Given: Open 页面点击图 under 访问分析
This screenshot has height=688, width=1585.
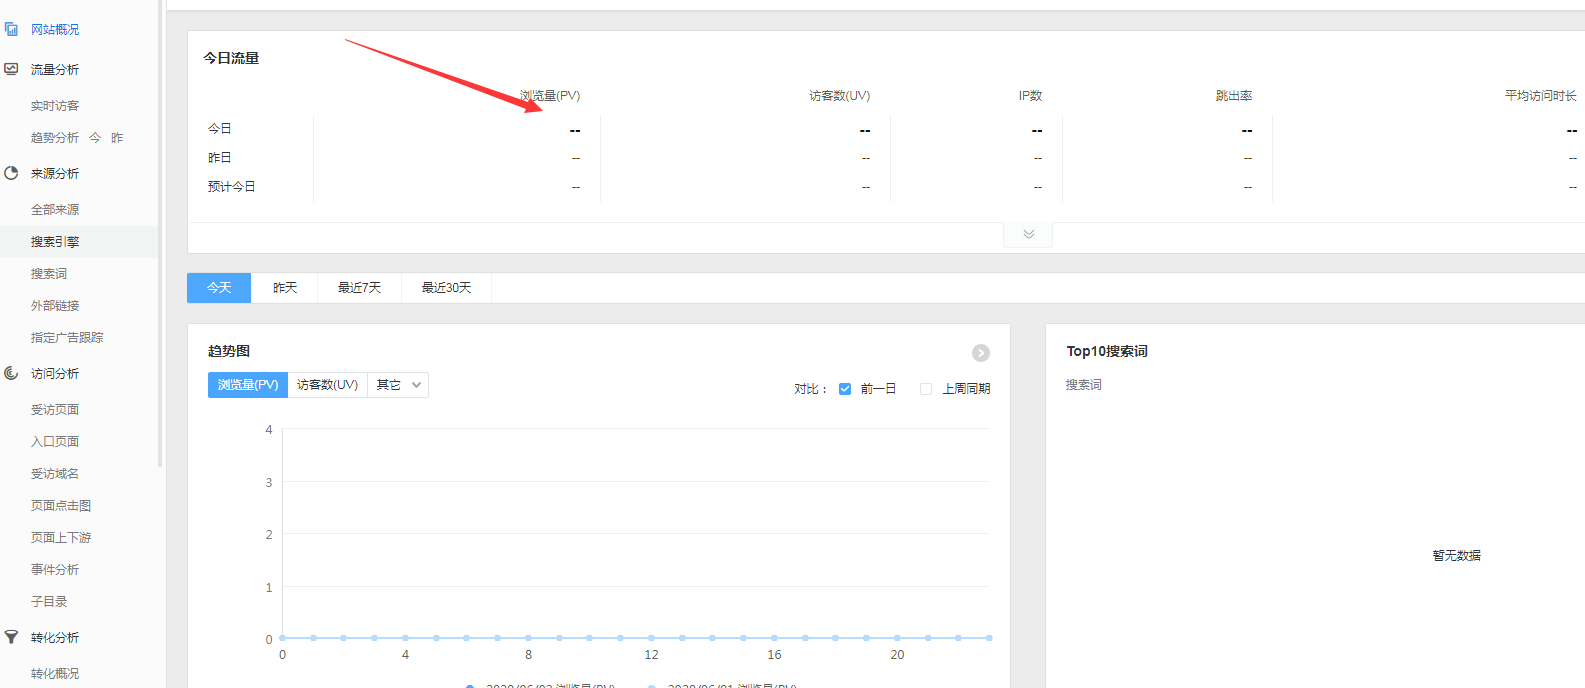Looking at the screenshot, I should tap(61, 506).
